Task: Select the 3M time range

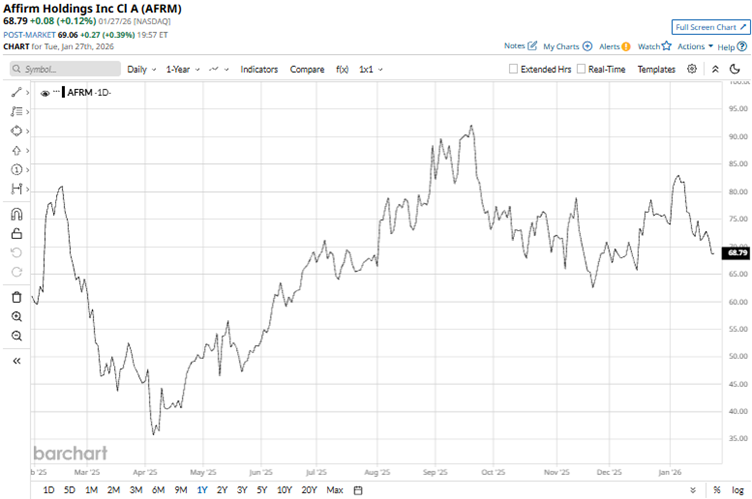Action: pyautogui.click(x=136, y=490)
